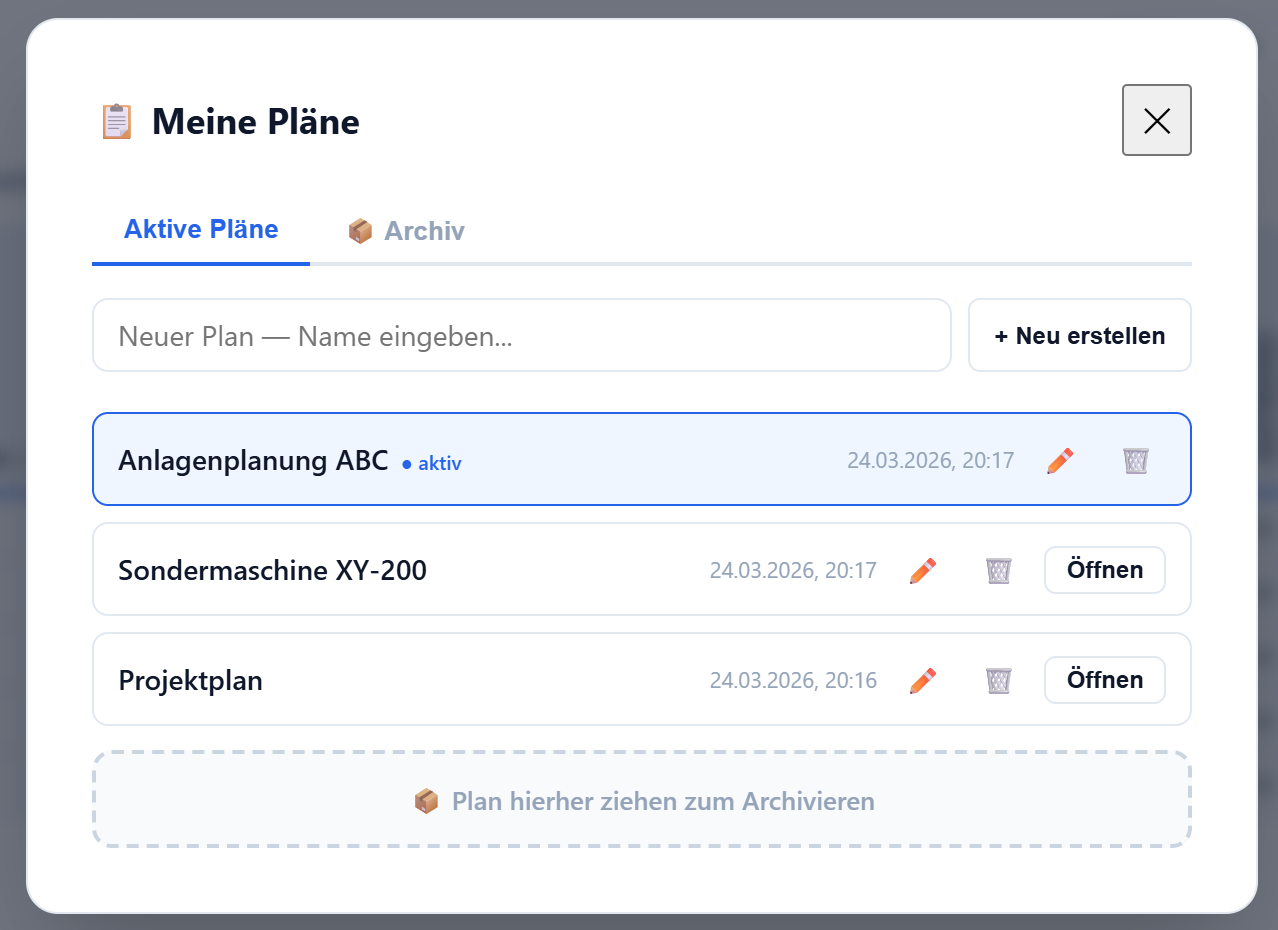Click the trash icon next to Projektplan

coord(998,680)
